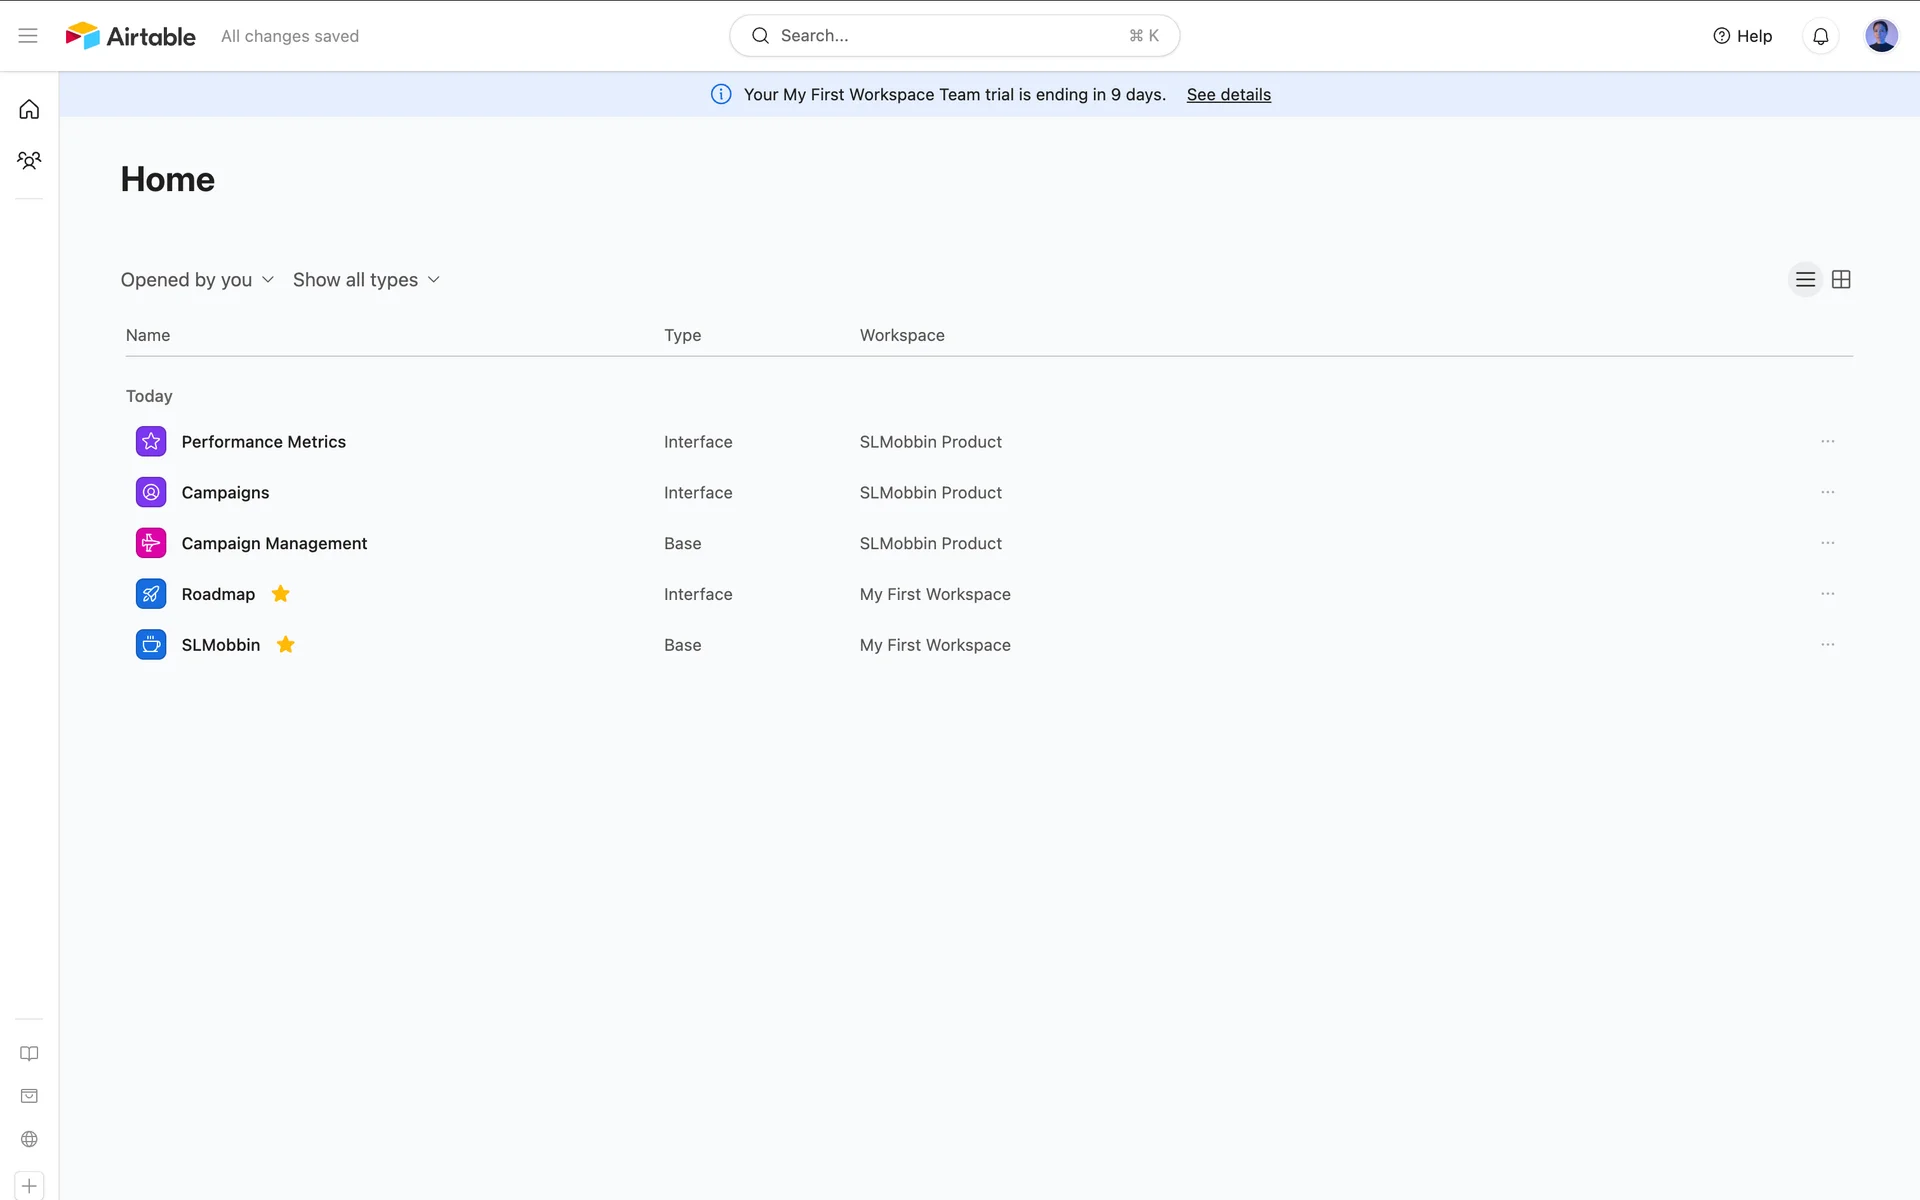Screen dimensions: 1920x1200
Task: Open more options for Performance Metrics
Action: (1827, 442)
